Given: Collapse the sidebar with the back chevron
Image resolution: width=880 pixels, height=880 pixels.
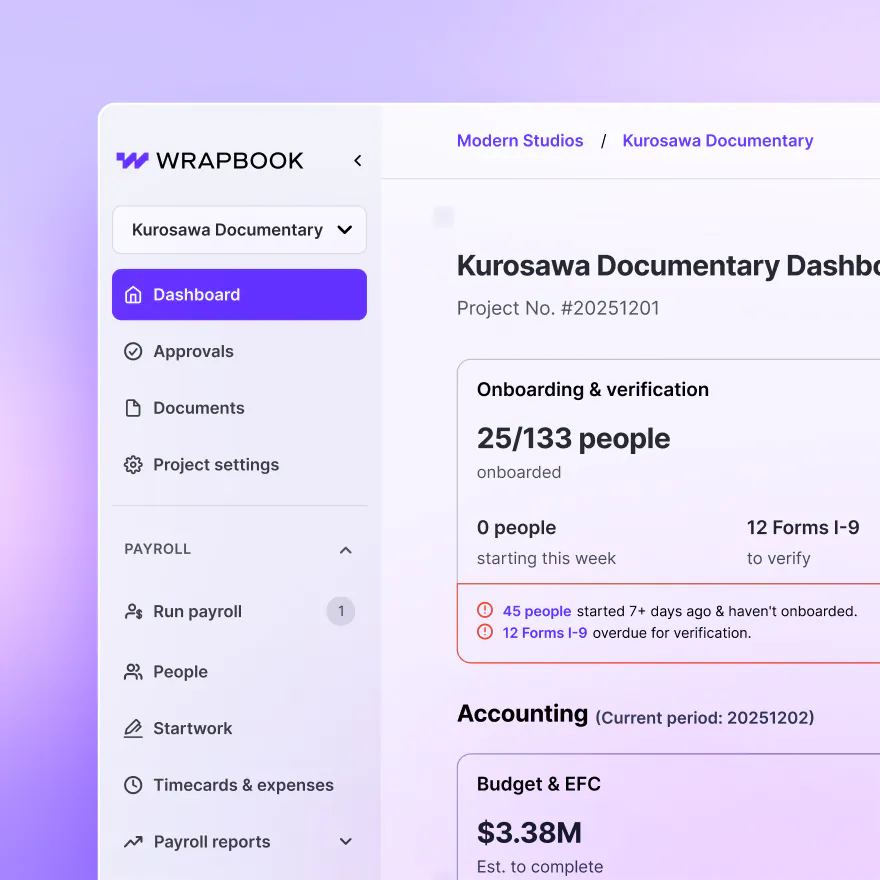Looking at the screenshot, I should 358,161.
